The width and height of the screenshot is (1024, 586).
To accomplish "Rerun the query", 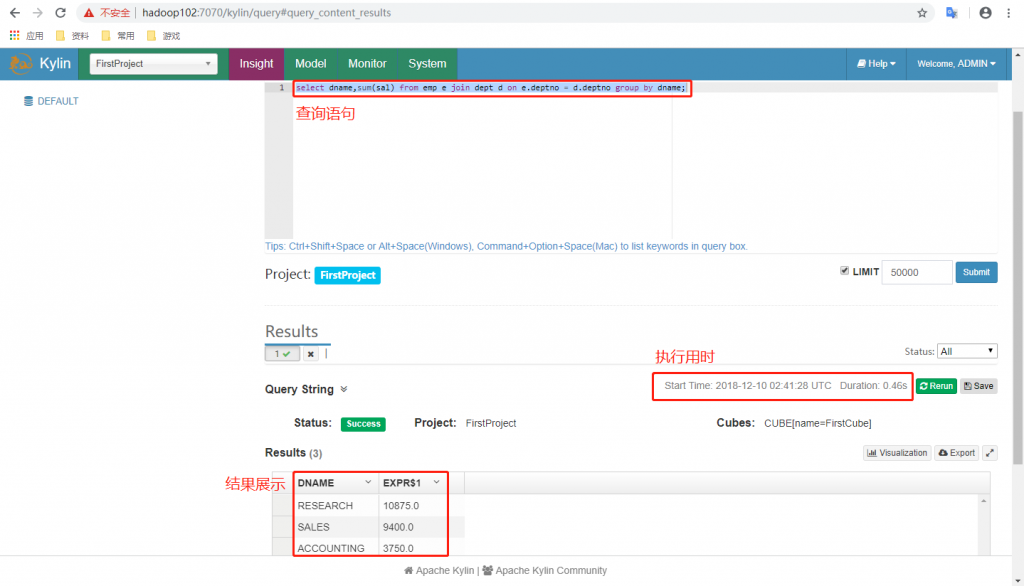I will click(936, 386).
